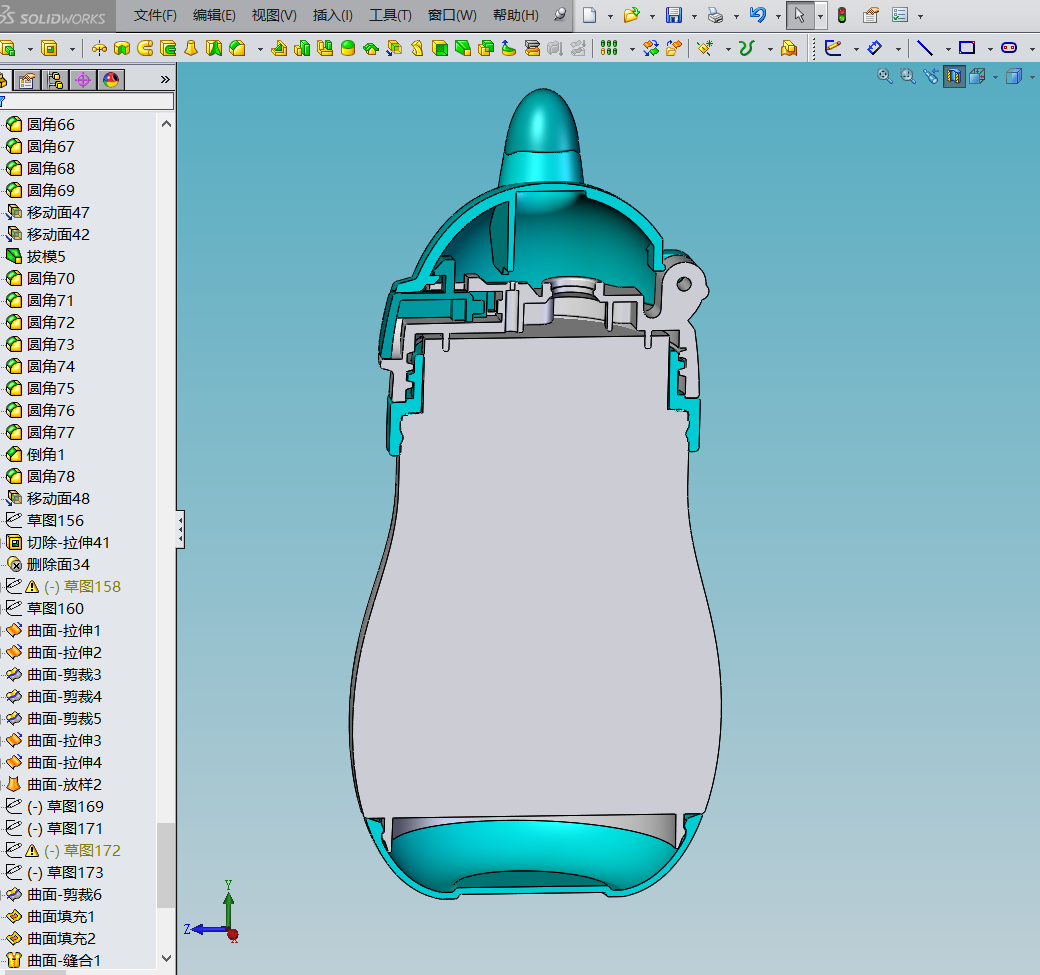Click the feature tree filter input field

(x=89, y=101)
